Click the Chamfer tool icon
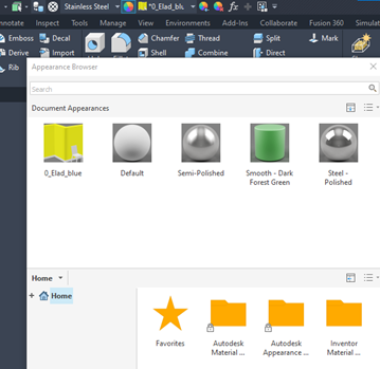 pos(143,38)
